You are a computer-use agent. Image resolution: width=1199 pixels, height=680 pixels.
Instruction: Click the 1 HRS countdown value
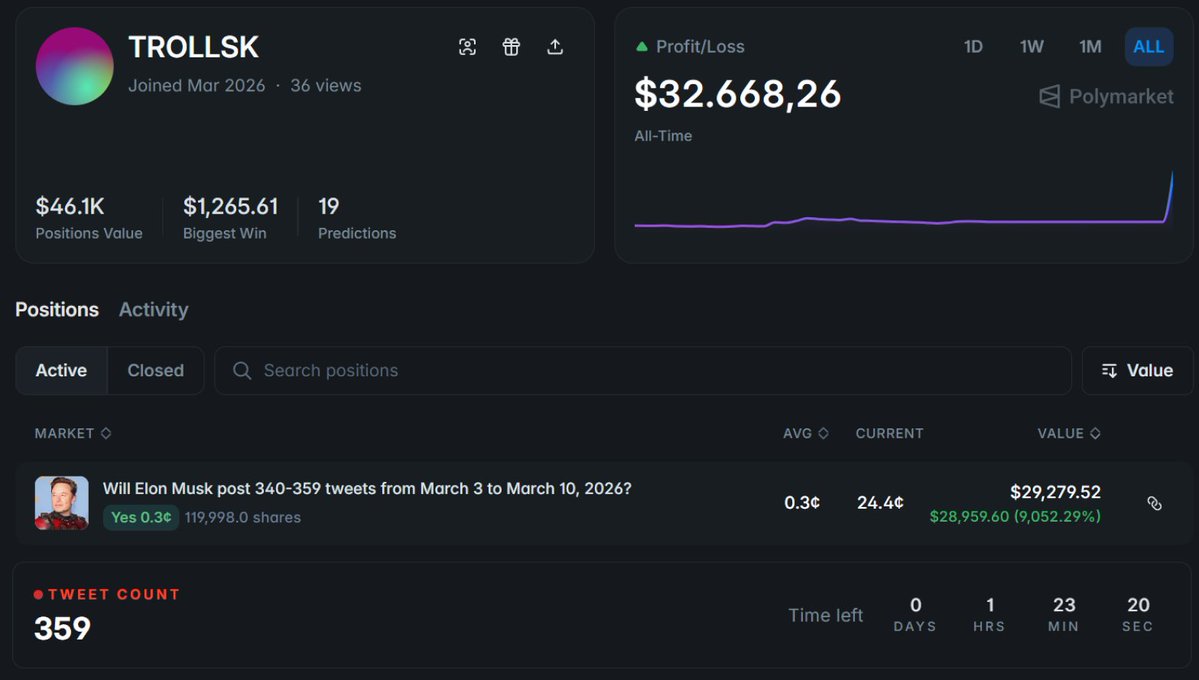[x=989, y=614]
